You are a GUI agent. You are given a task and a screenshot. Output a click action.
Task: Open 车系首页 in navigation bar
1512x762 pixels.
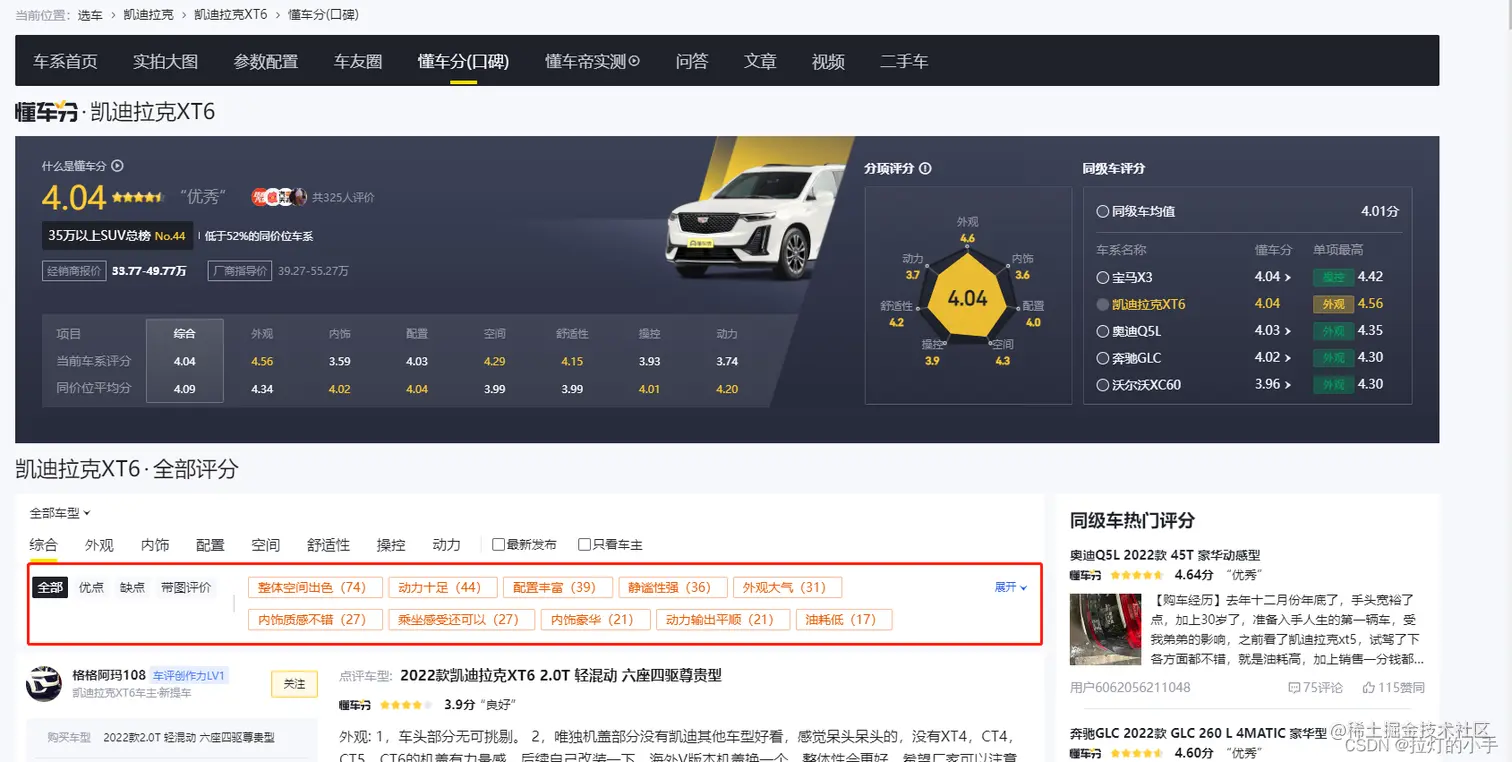pyautogui.click(x=66, y=62)
